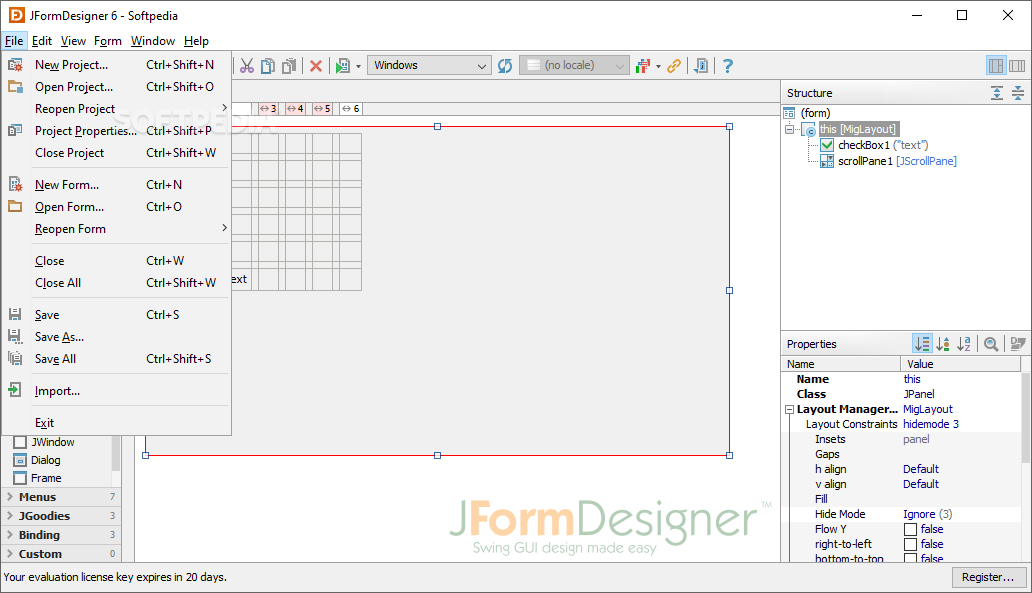Viewport: 1032px width, 593px height.
Task: Open the Windows look and feel combo box
Action: 429,65
